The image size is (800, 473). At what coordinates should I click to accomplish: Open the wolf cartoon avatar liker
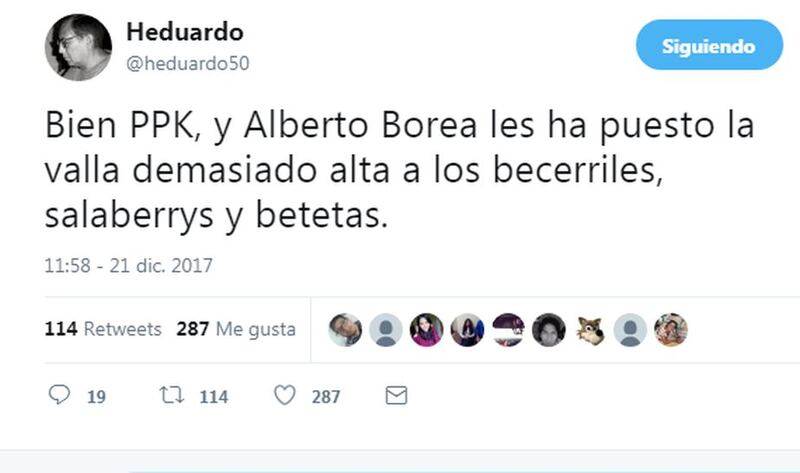[x=590, y=330]
